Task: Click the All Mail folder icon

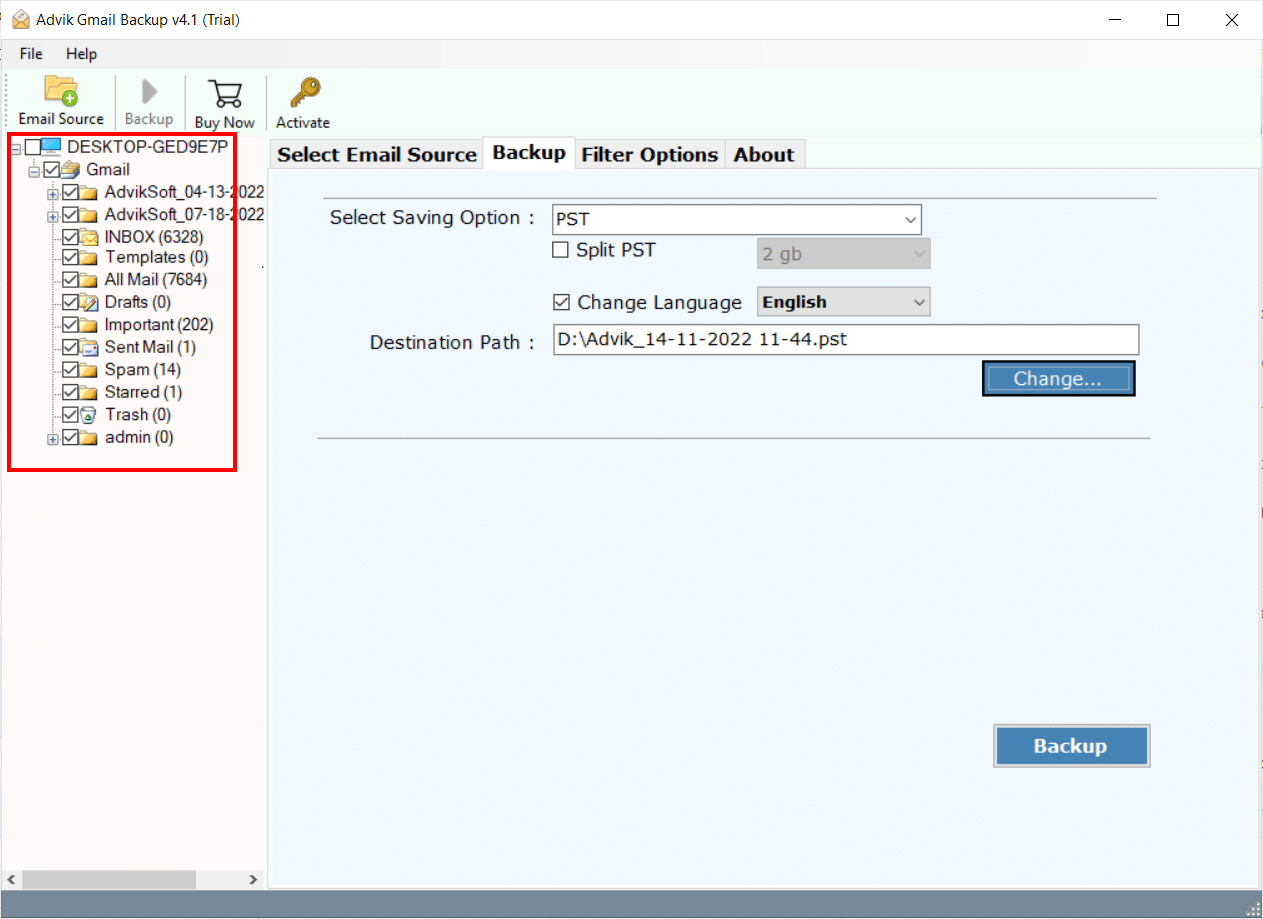Action: click(x=89, y=279)
